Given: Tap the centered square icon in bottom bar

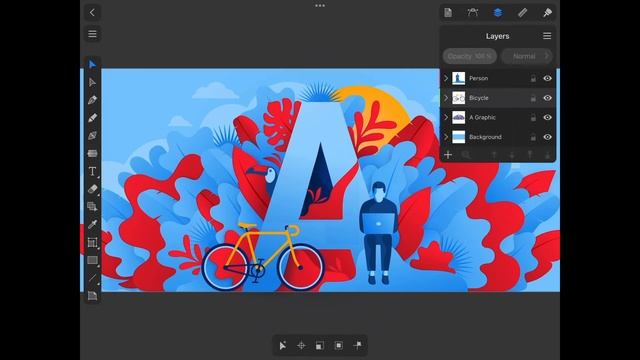Looking at the screenshot, I should click(x=338, y=345).
